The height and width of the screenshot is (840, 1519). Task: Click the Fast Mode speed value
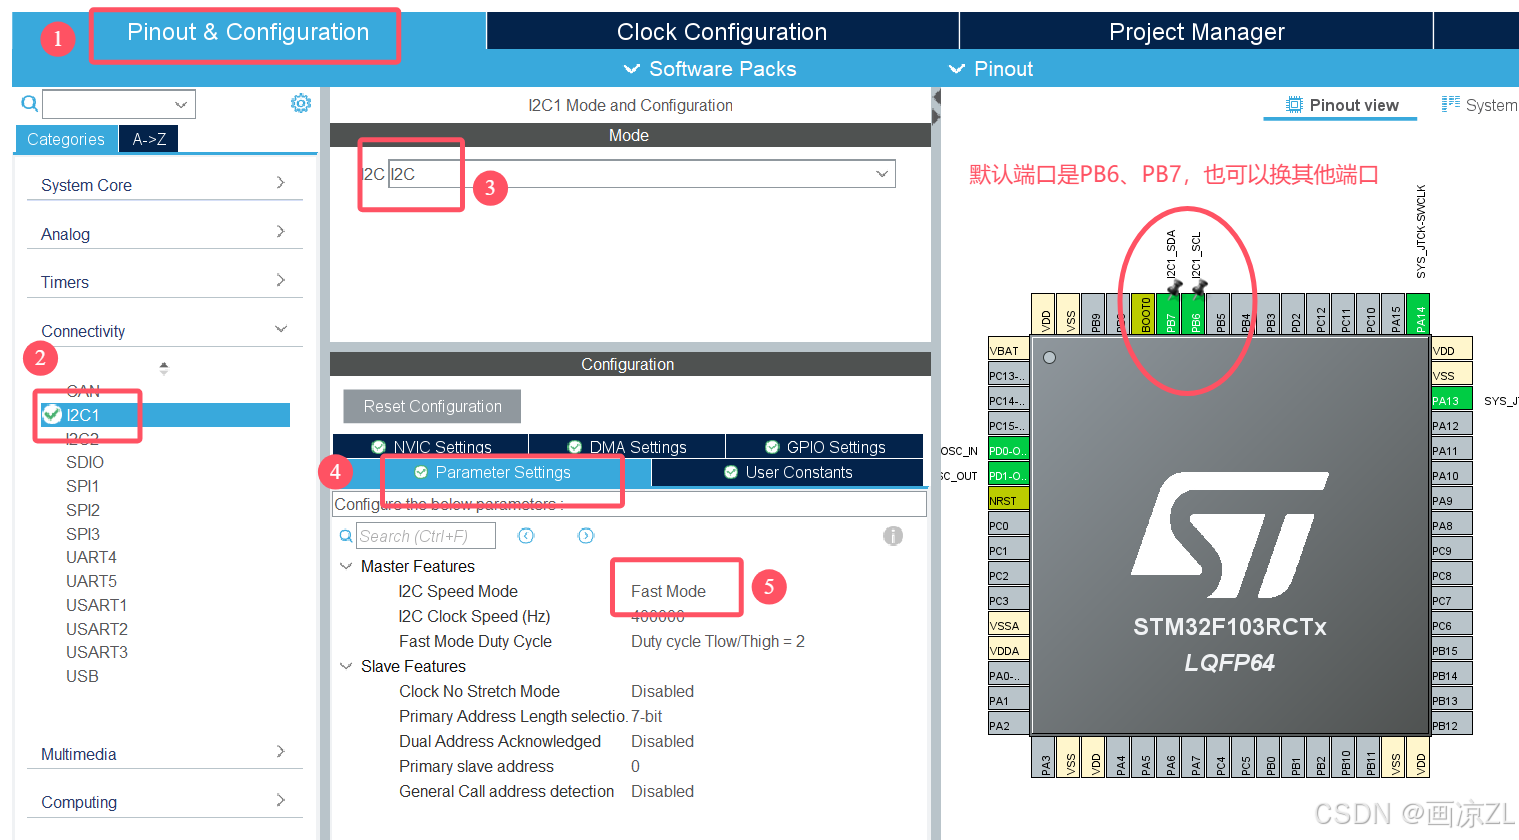(x=668, y=591)
